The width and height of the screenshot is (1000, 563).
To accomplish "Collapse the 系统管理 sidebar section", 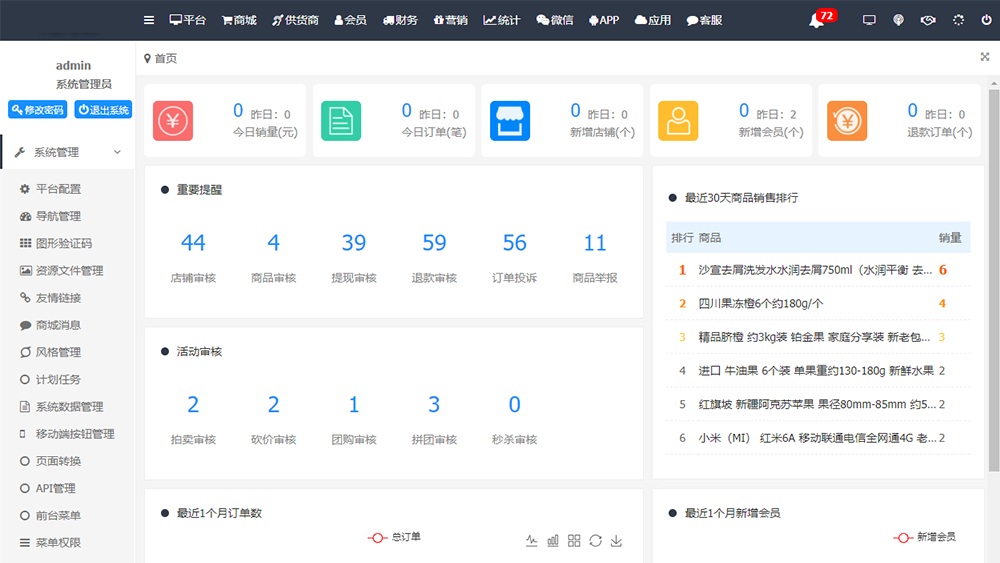I will click(68, 152).
